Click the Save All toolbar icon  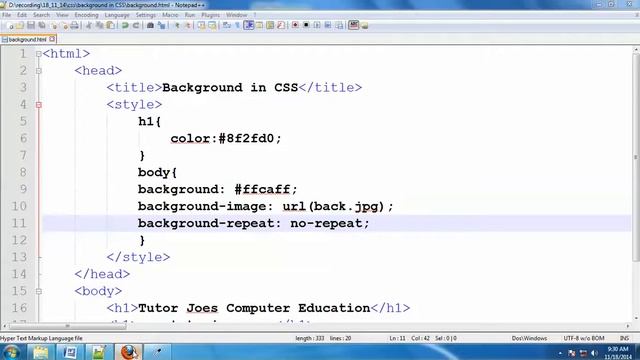pyautogui.click(x=42, y=25)
